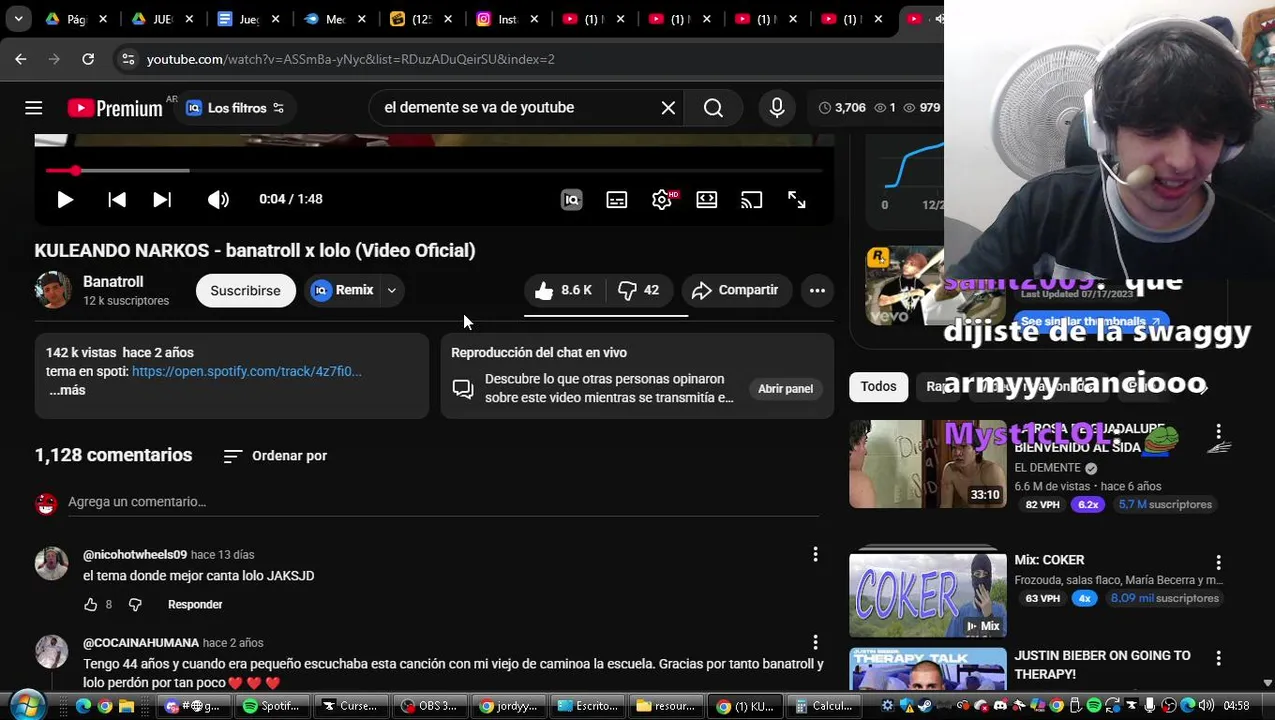Open options for the Mix: COKER video
This screenshot has height=720, width=1275.
pyautogui.click(x=1218, y=563)
